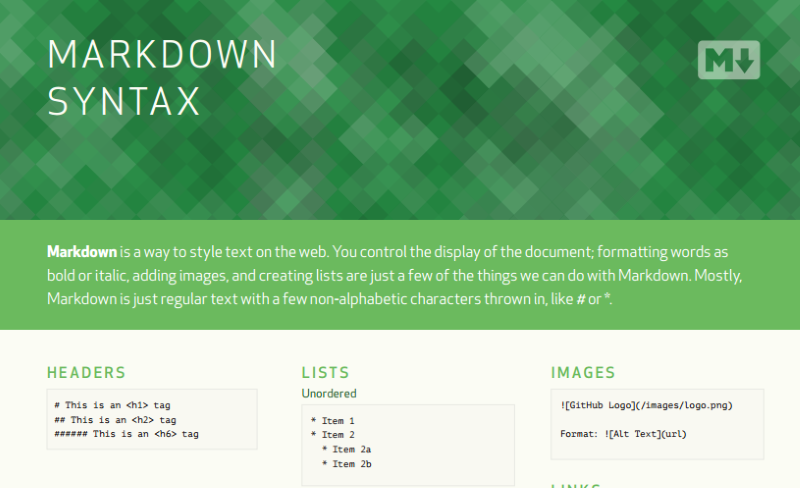Click the '* Item 2' code line
Image resolution: width=800 pixels, height=488 pixels.
pos(333,435)
